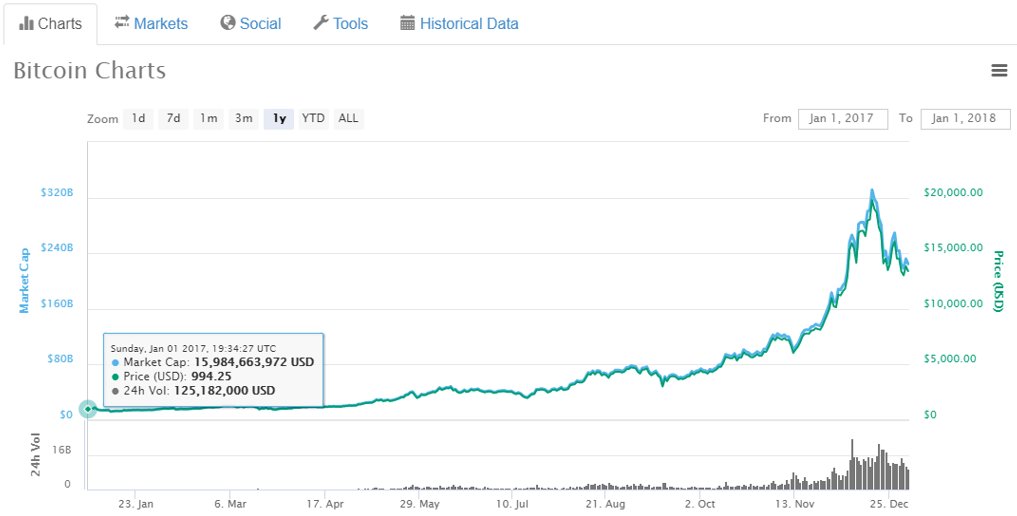This screenshot has height=516, width=1017.
Task: Click the wrench icon beside Tools
Action: pos(321,23)
